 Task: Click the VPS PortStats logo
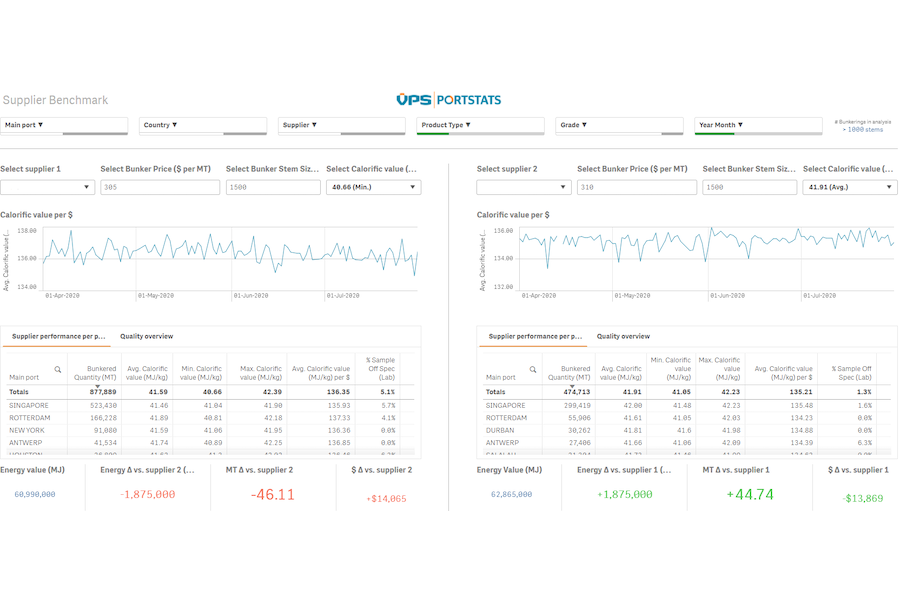click(448, 100)
